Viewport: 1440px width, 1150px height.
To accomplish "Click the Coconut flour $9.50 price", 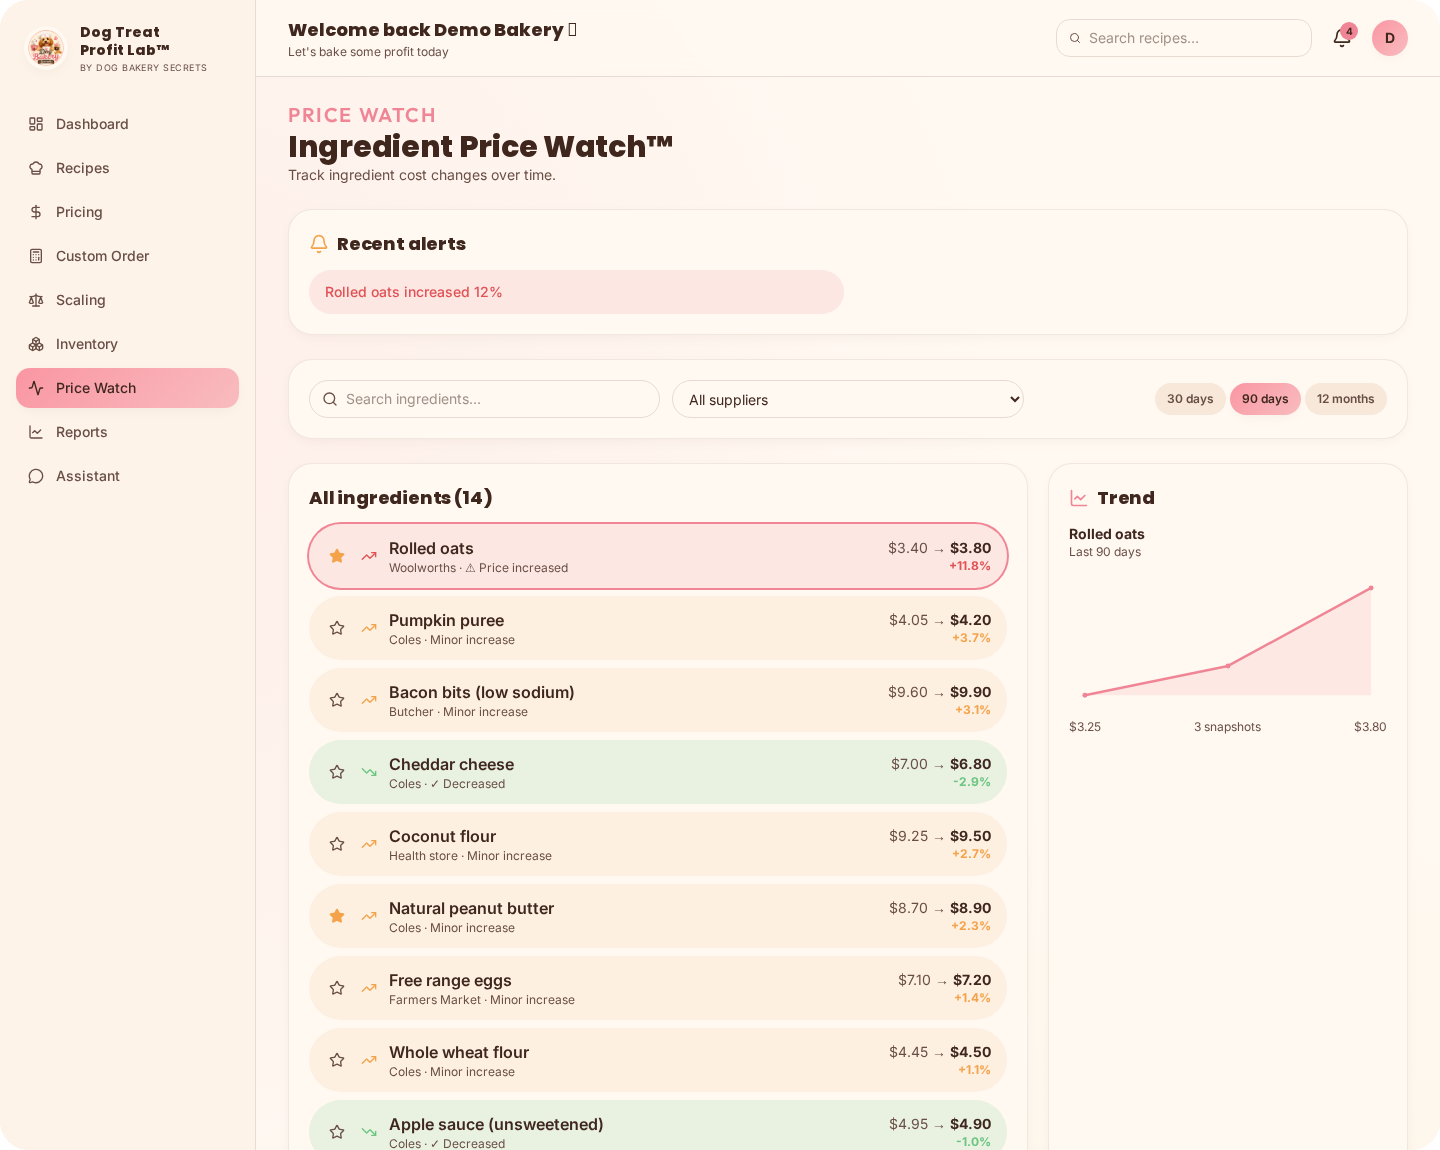I will 970,836.
